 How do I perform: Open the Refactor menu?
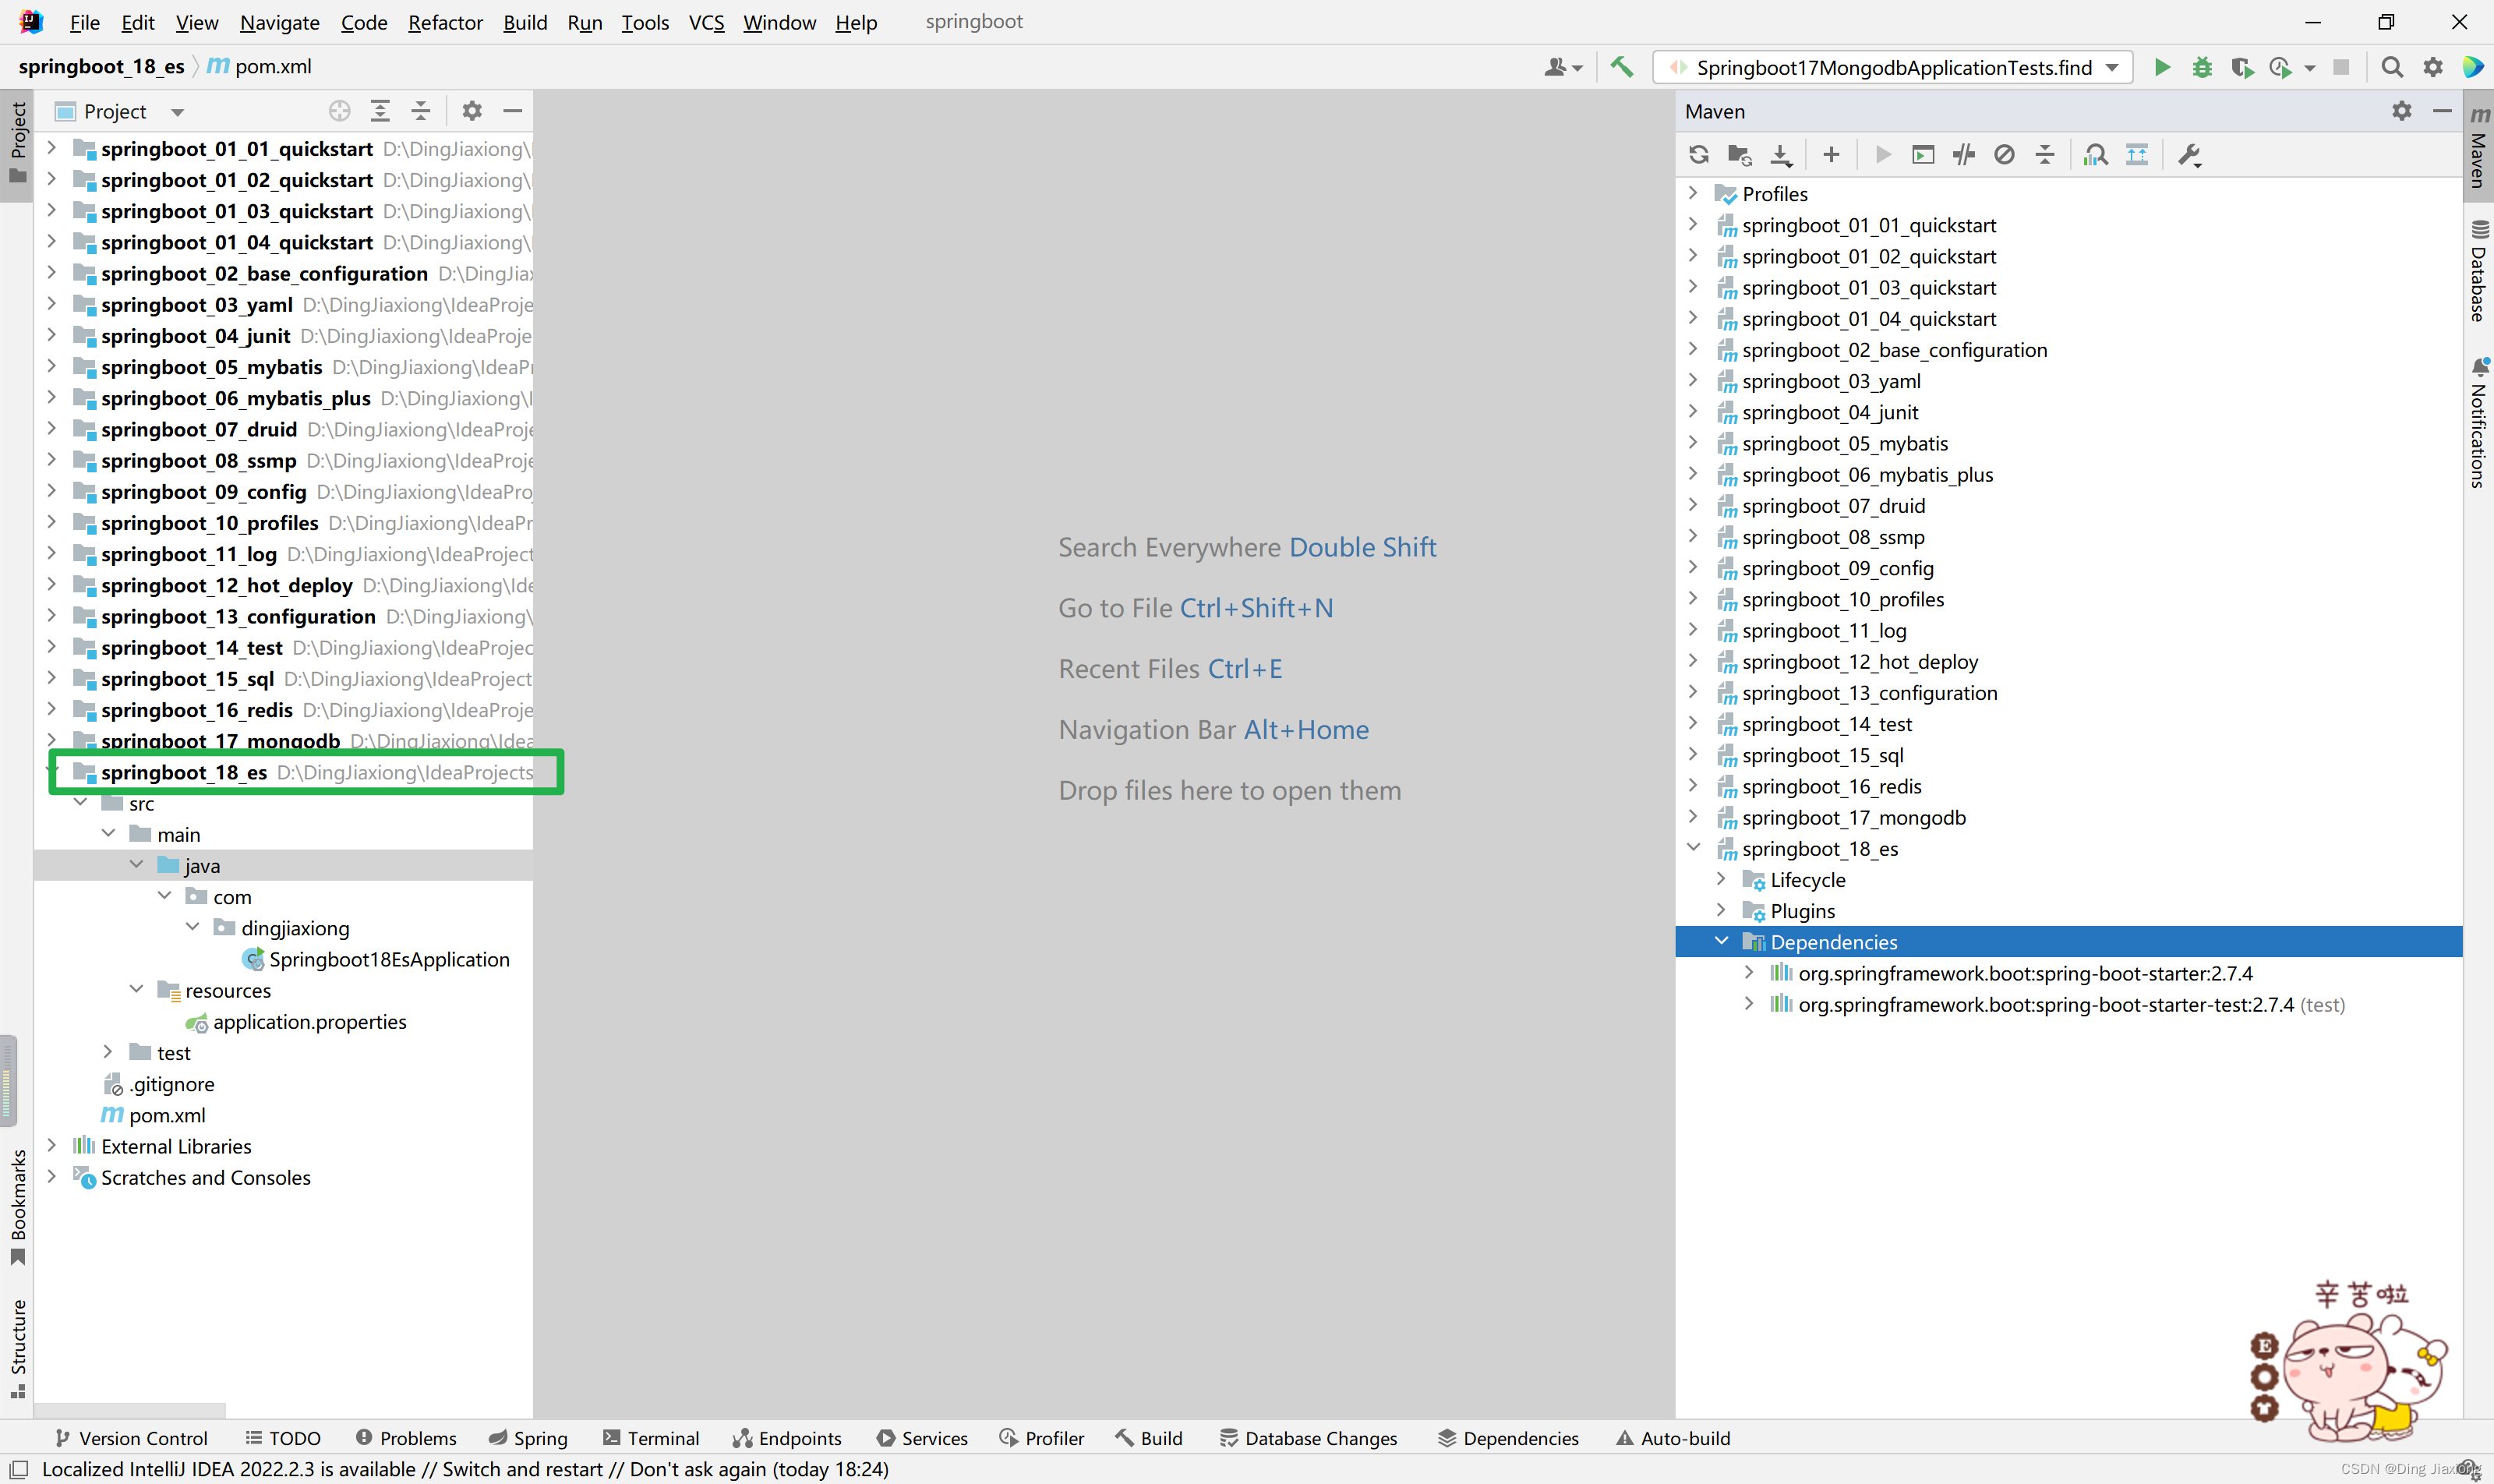click(445, 22)
